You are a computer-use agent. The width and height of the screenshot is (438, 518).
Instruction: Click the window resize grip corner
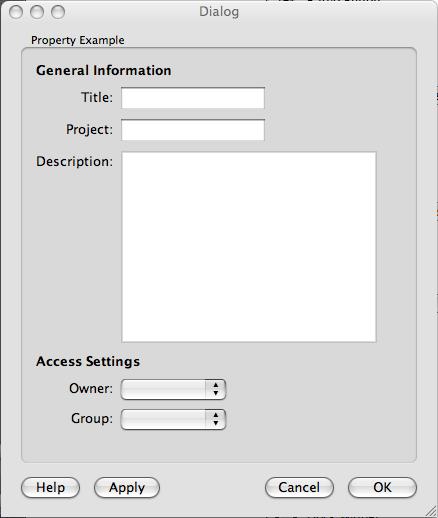coord(431,511)
